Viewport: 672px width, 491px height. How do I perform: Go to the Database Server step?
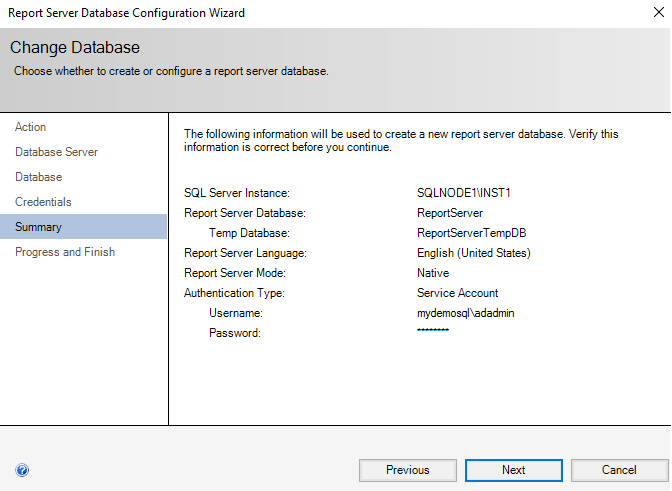pyautogui.click(x=56, y=152)
